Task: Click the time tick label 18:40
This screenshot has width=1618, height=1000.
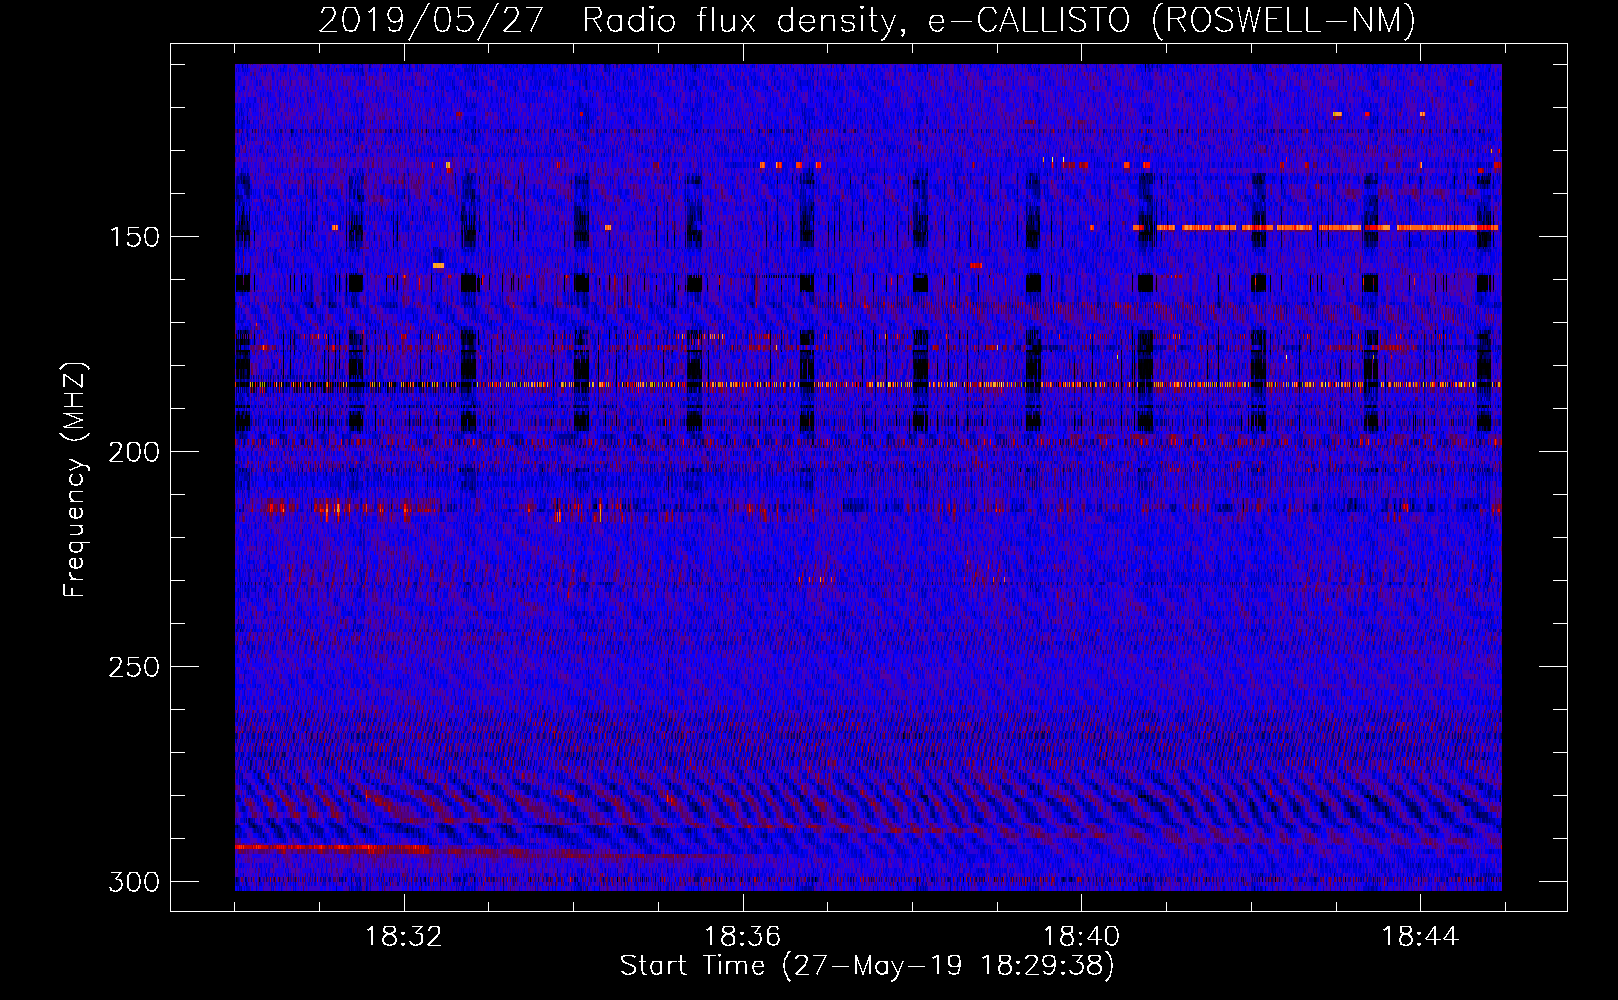Action: (1081, 937)
